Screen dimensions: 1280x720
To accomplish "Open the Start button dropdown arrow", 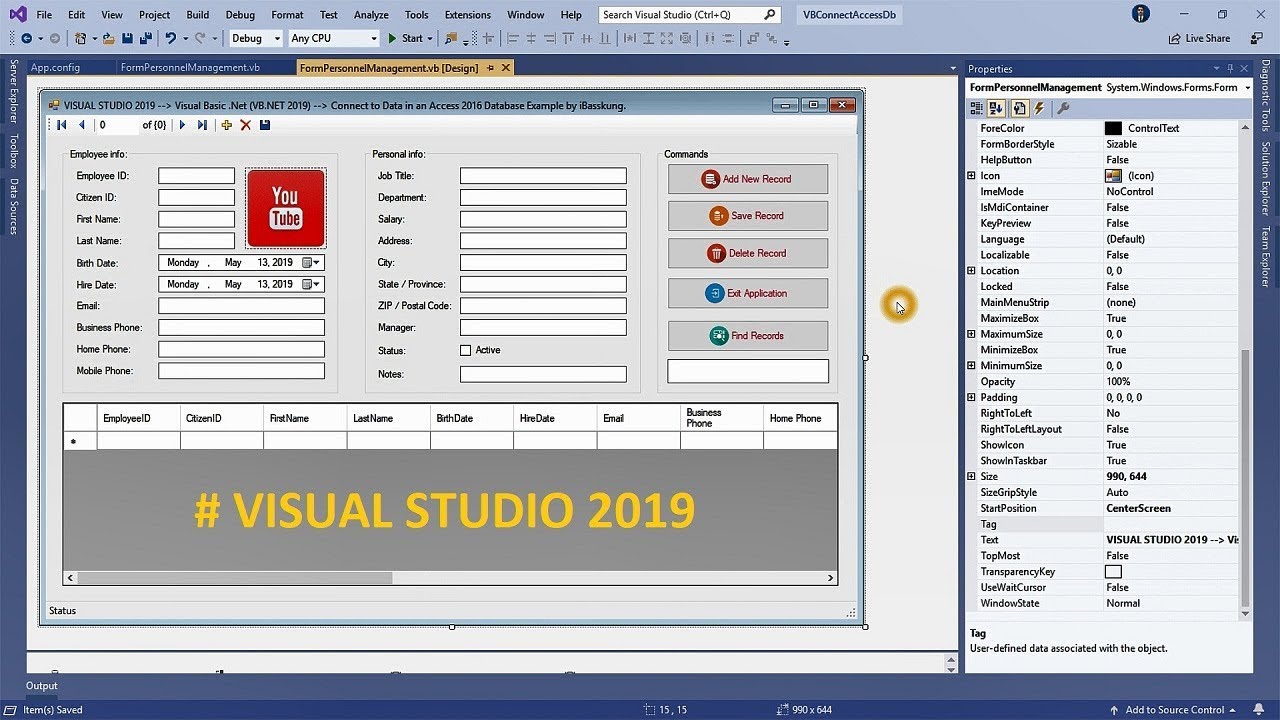I will coord(430,38).
